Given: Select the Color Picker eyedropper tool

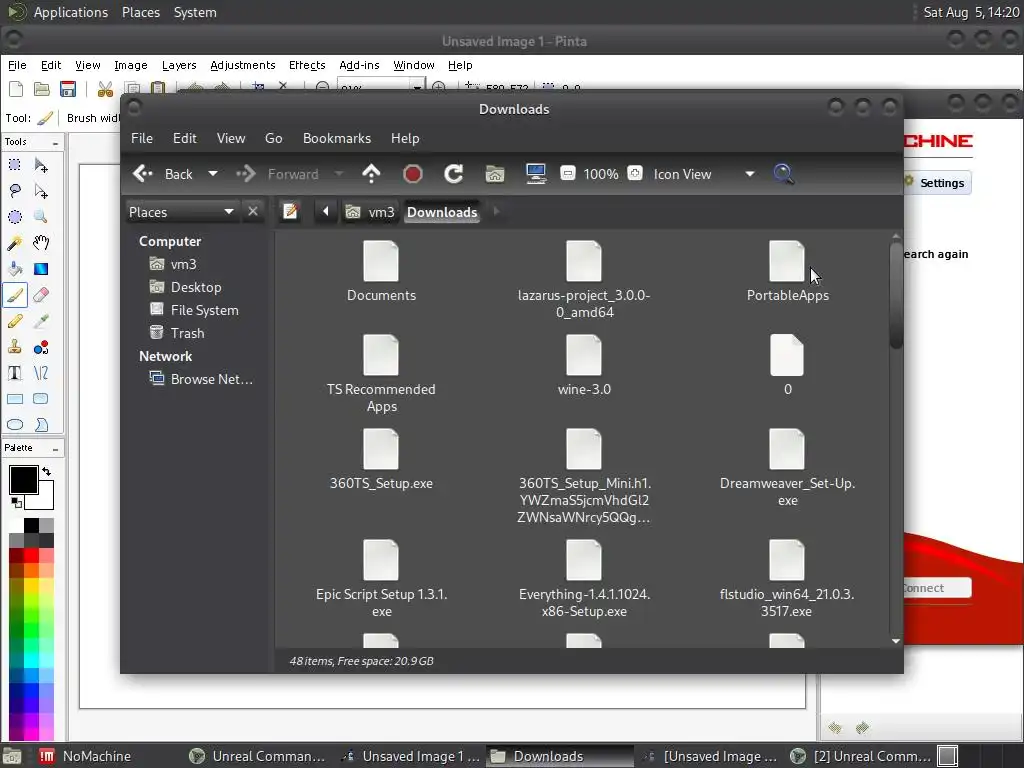Looking at the screenshot, I should (40, 321).
